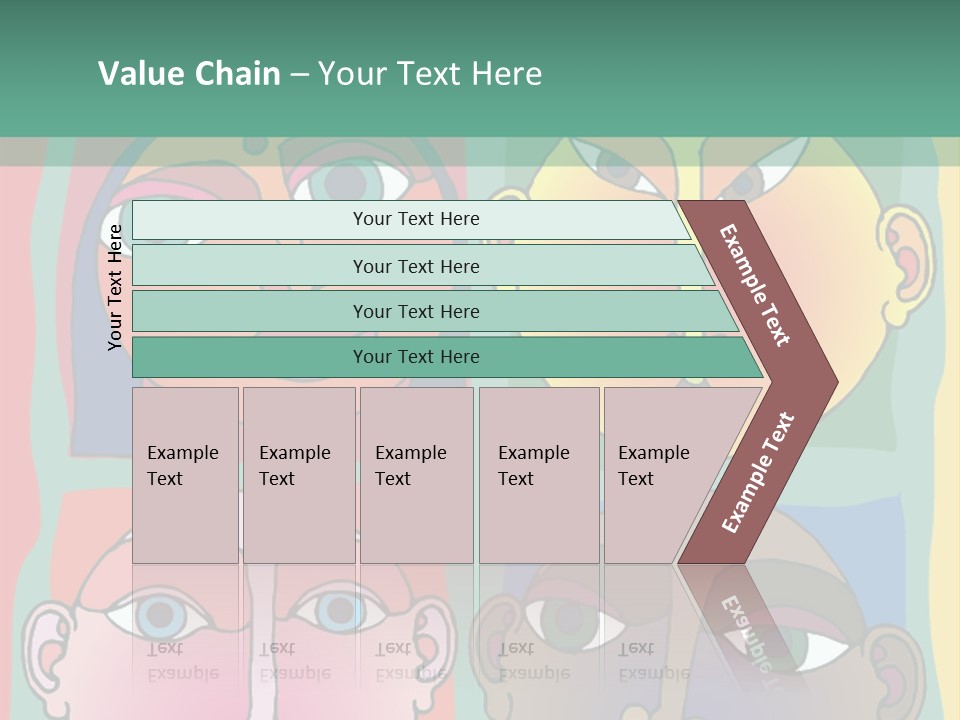Click the upper chevron arm "Example Text"
The width and height of the screenshot is (960, 720).
coord(756,285)
